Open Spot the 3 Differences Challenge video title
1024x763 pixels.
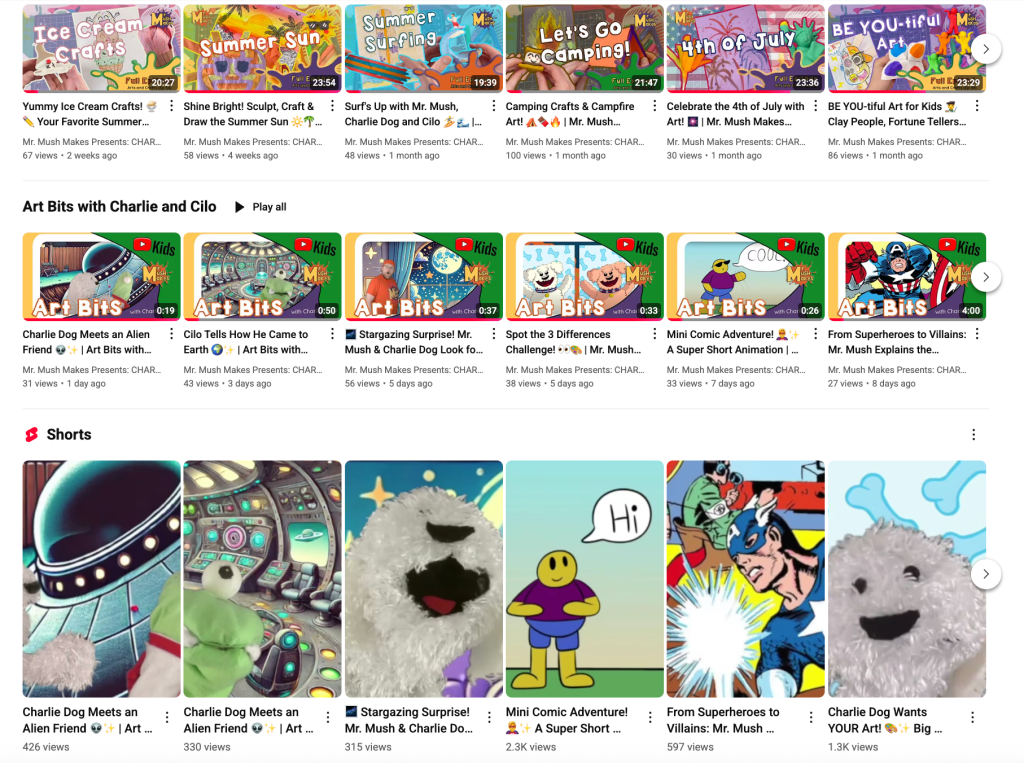(x=573, y=342)
